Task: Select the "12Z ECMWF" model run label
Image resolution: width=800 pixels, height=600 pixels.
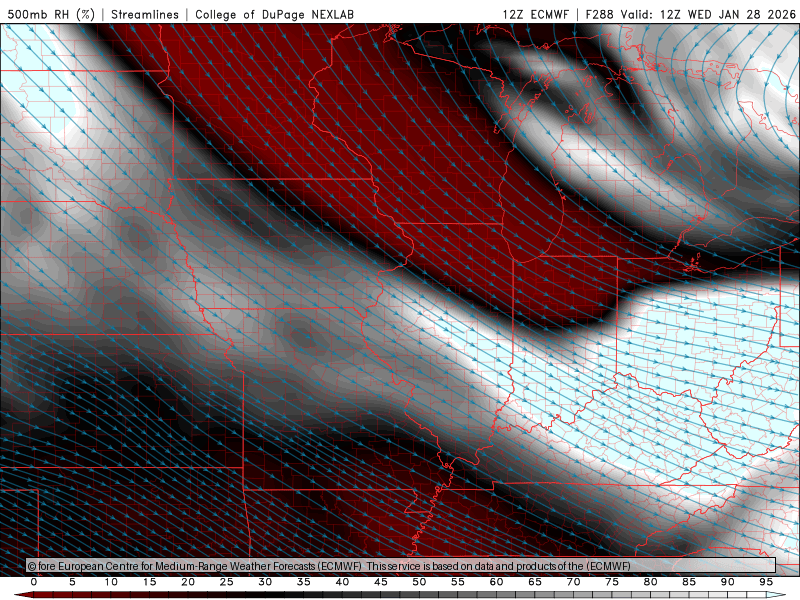Action: click(535, 14)
